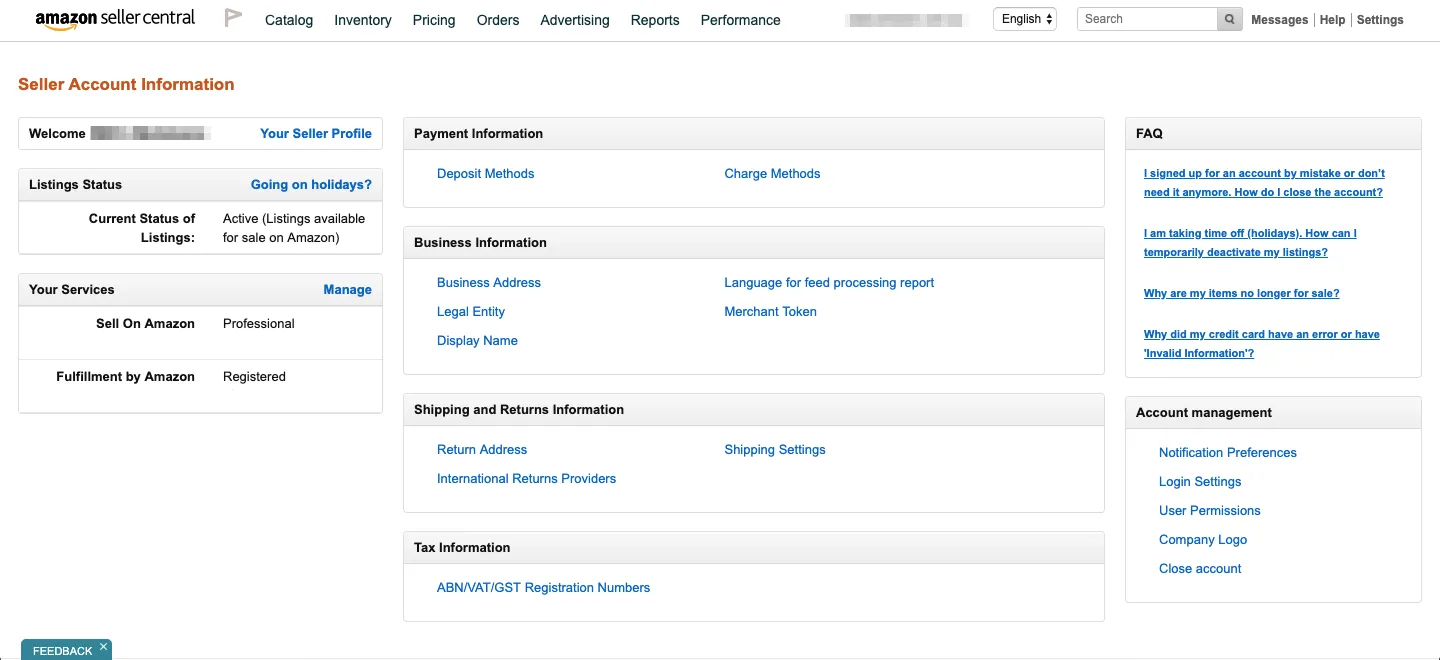This screenshot has height=660, width=1440.
Task: Open the Settings menu in header
Action: coord(1380,20)
